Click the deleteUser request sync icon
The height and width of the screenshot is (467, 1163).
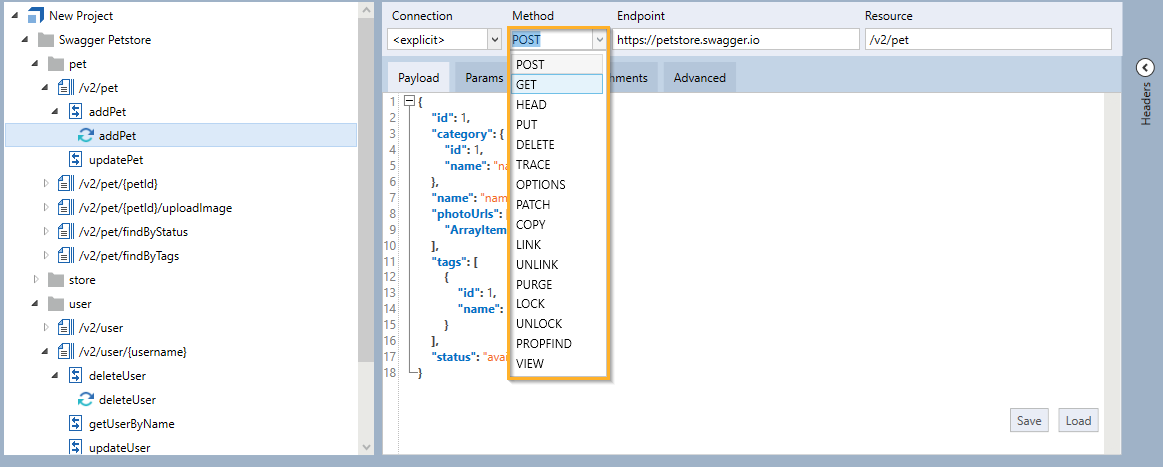86,400
